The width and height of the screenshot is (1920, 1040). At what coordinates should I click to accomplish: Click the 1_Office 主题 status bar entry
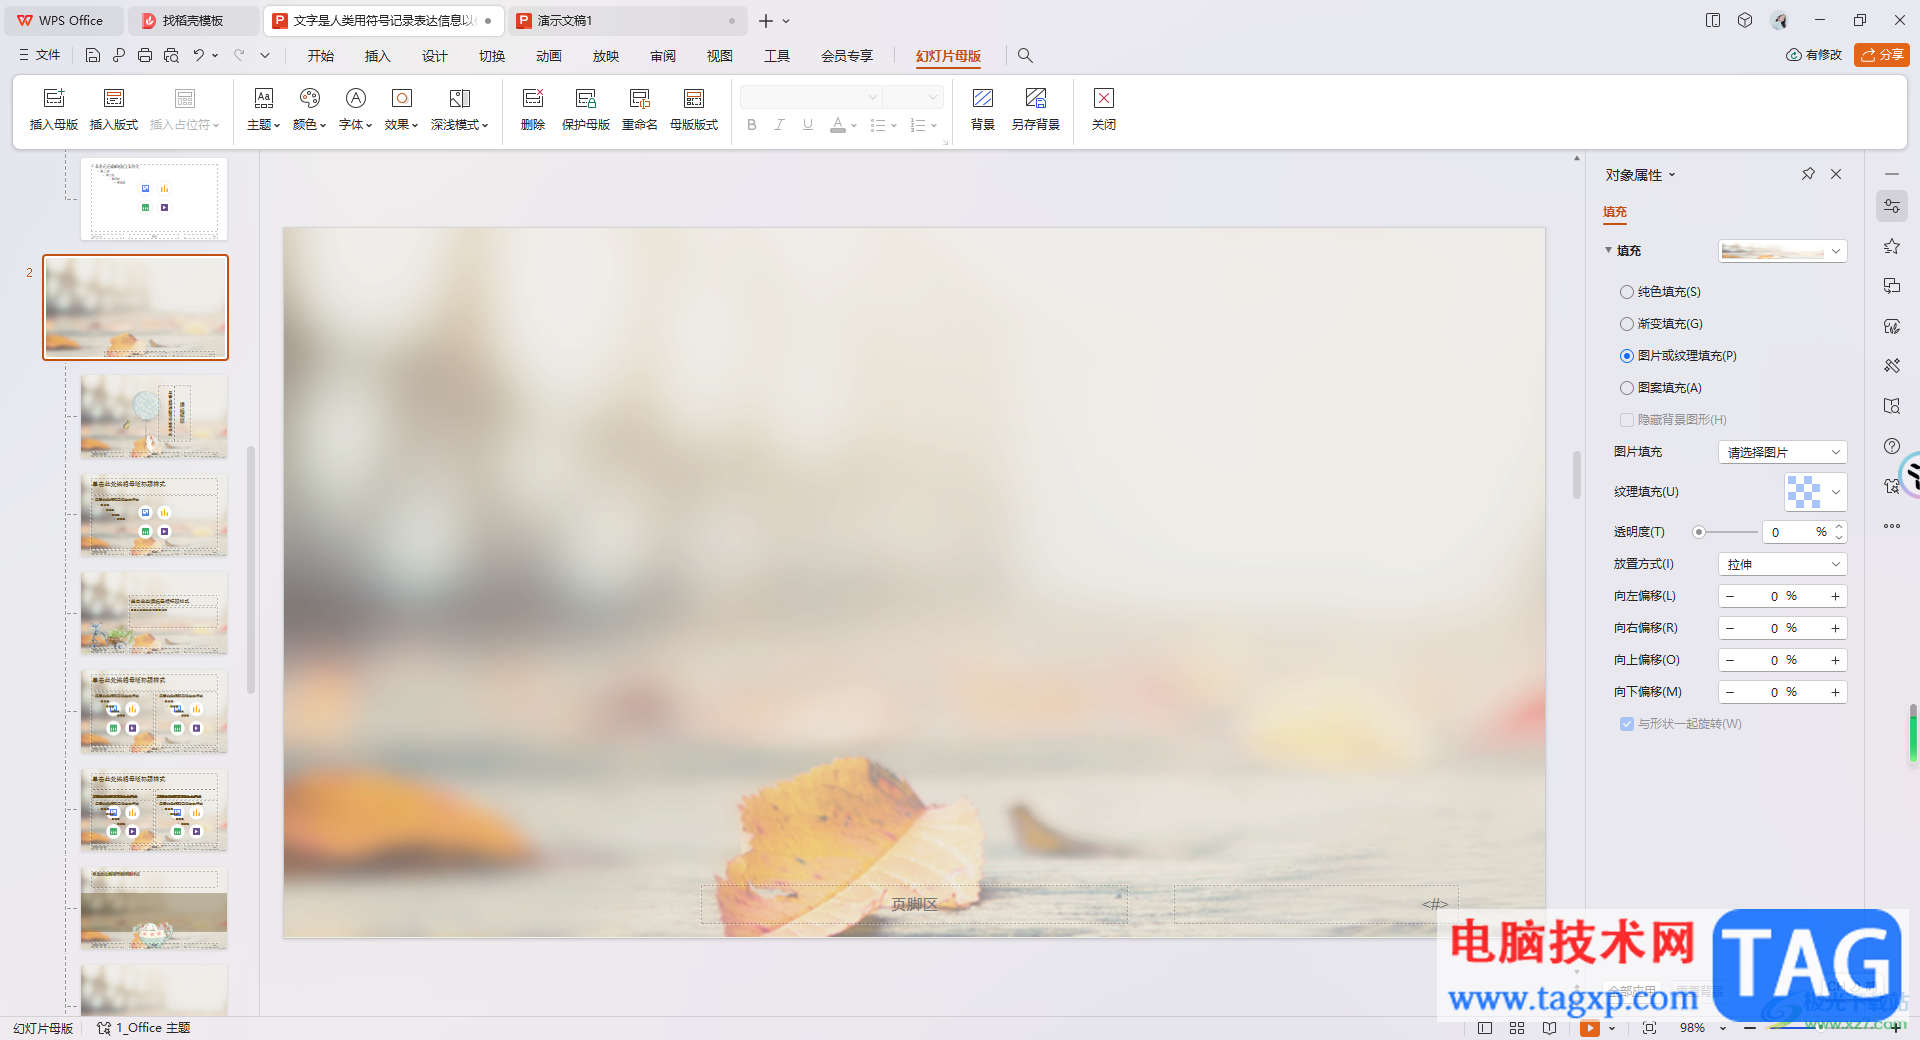143,1028
